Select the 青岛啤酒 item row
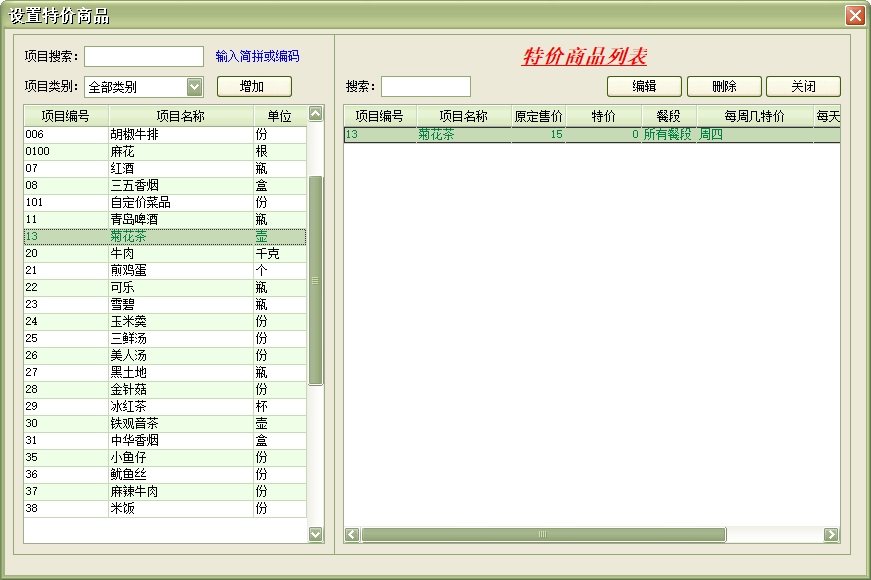The height and width of the screenshot is (580, 871). (165, 219)
